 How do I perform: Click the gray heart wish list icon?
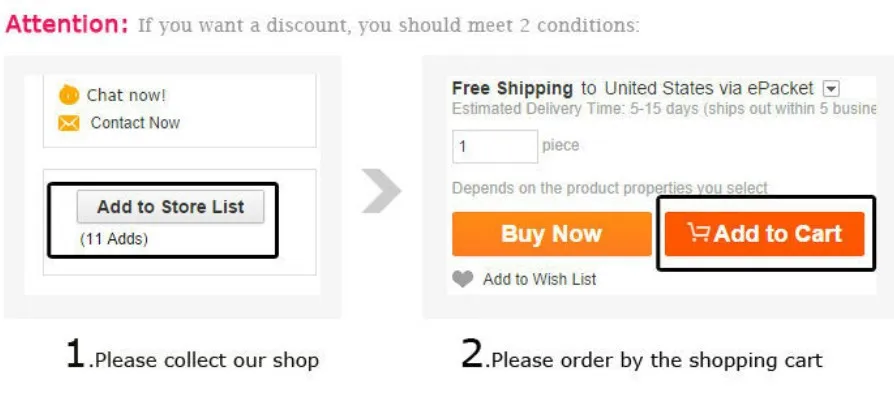click(462, 279)
